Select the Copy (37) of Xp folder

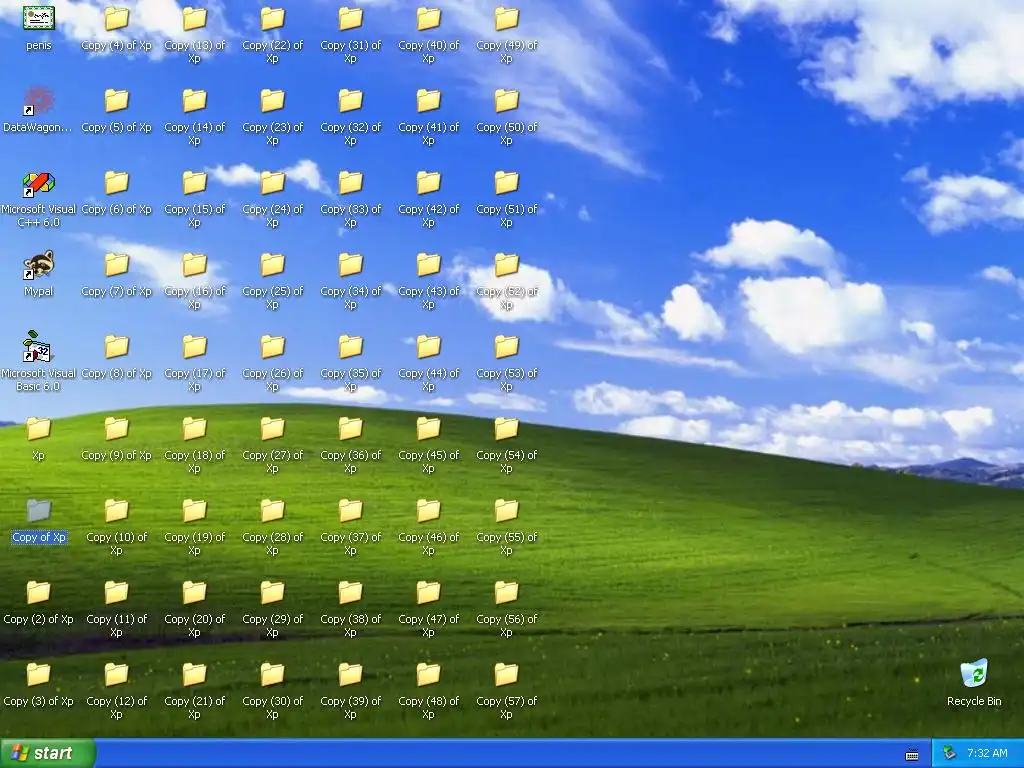351,511
